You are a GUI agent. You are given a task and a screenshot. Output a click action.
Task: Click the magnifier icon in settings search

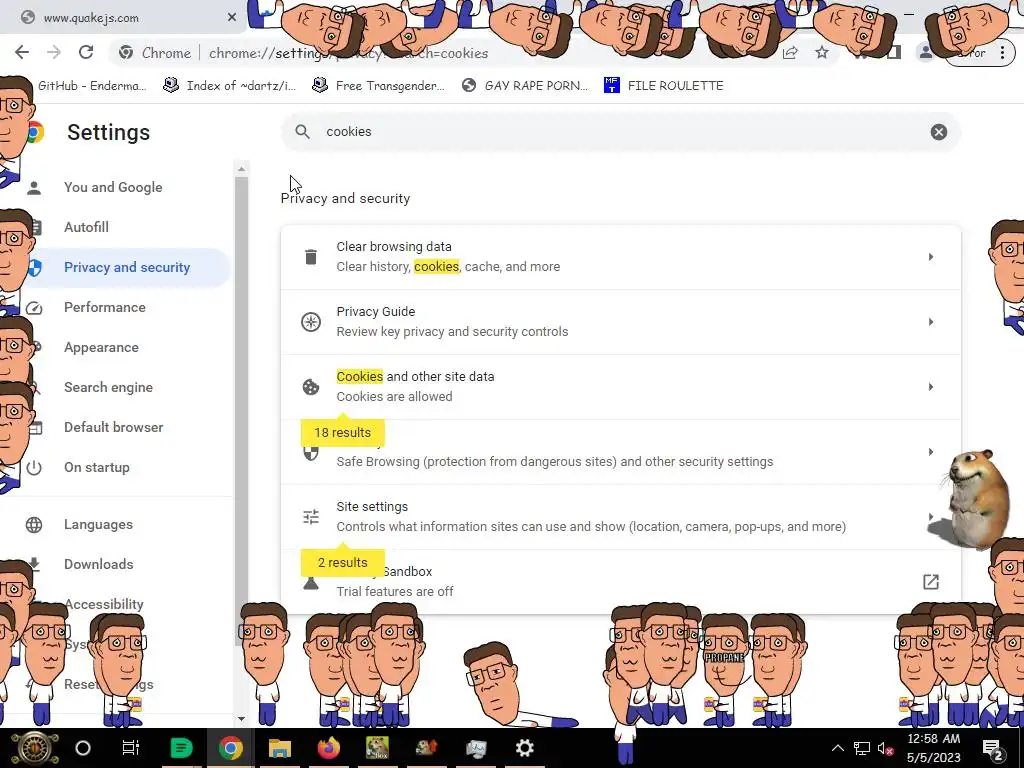(302, 132)
